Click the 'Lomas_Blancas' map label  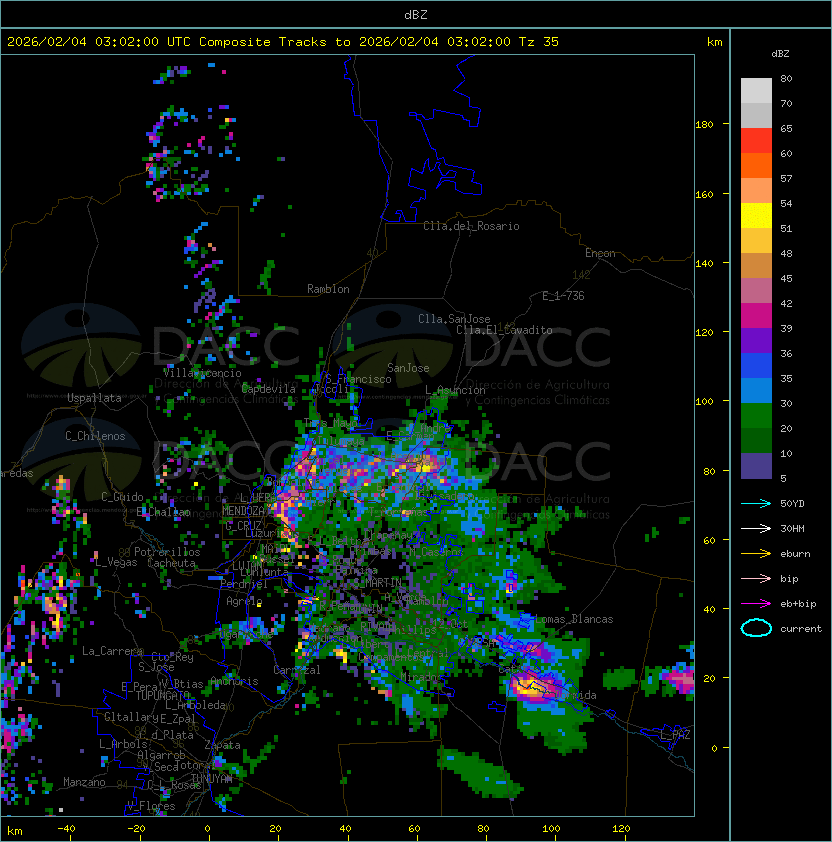coord(574,619)
